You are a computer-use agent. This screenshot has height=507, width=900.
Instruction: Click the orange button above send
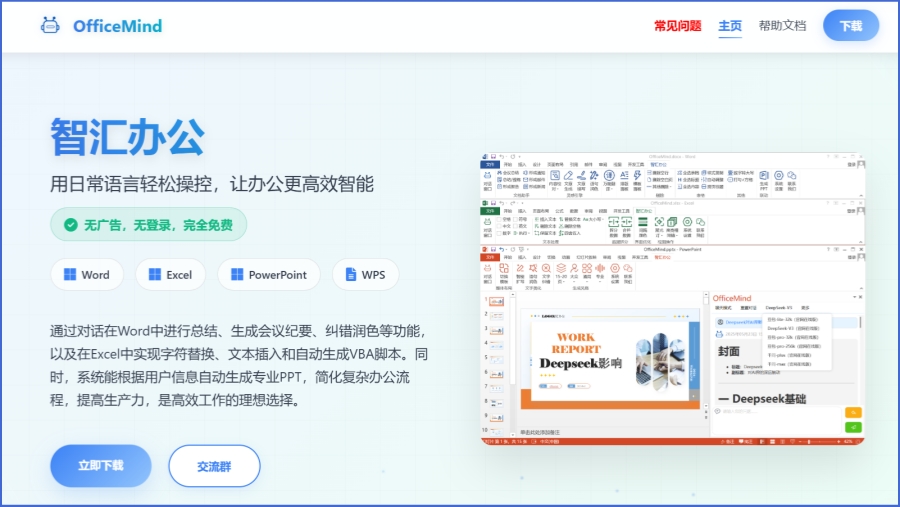point(854,412)
